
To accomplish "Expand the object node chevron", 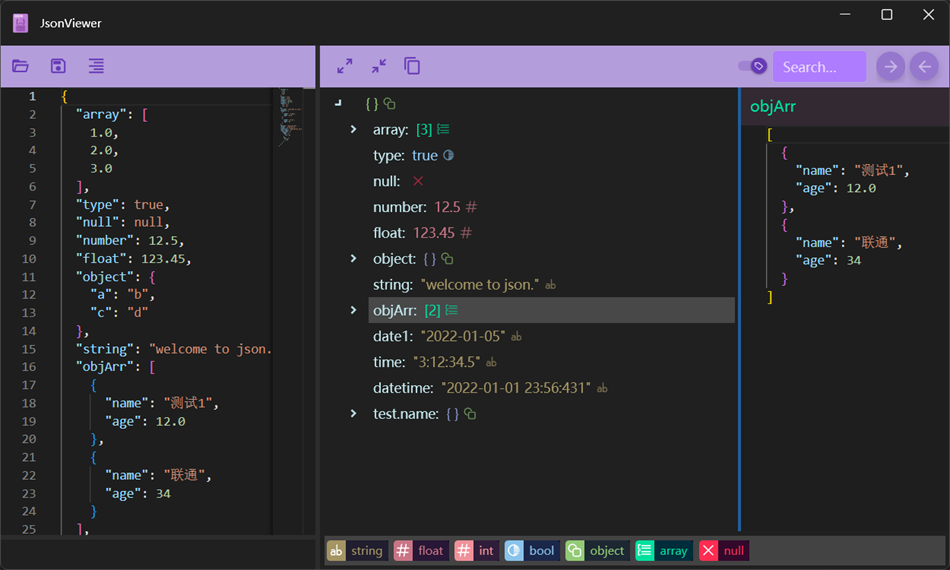I will click(353, 259).
